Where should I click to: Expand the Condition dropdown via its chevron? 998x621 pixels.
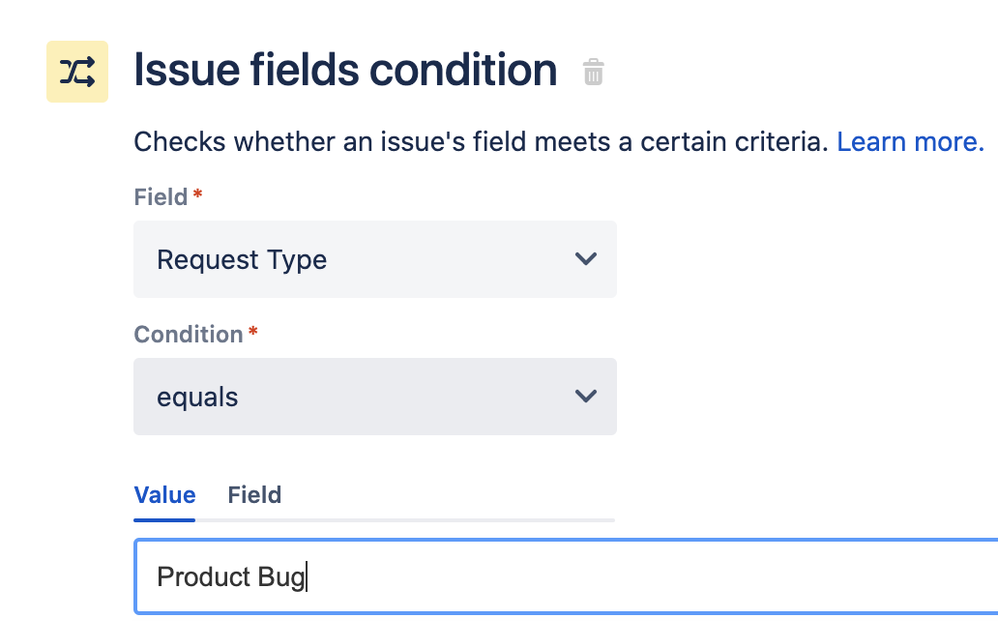(x=586, y=397)
